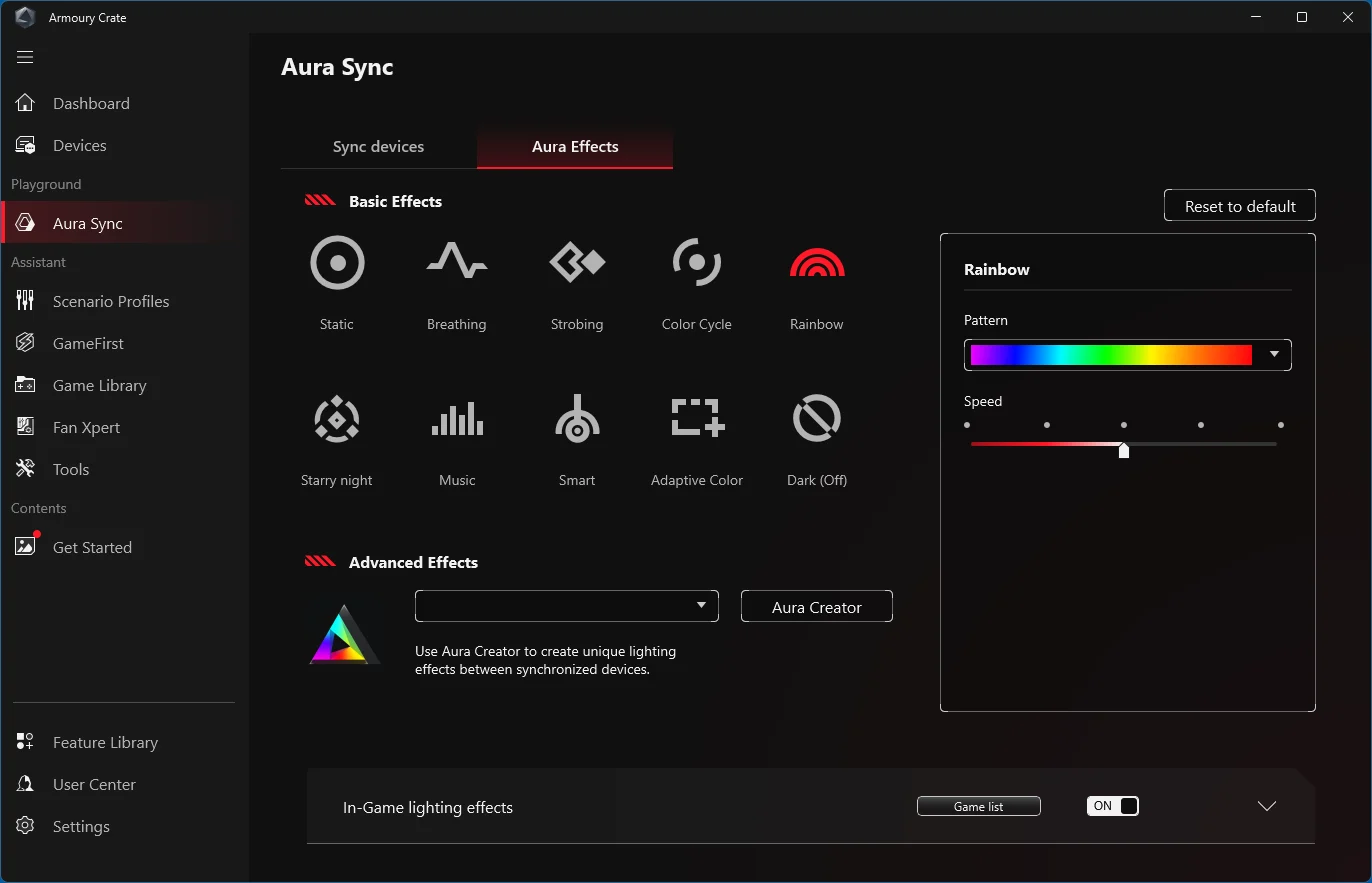Choose the Adaptive Color effect icon
The image size is (1372, 883).
click(697, 418)
